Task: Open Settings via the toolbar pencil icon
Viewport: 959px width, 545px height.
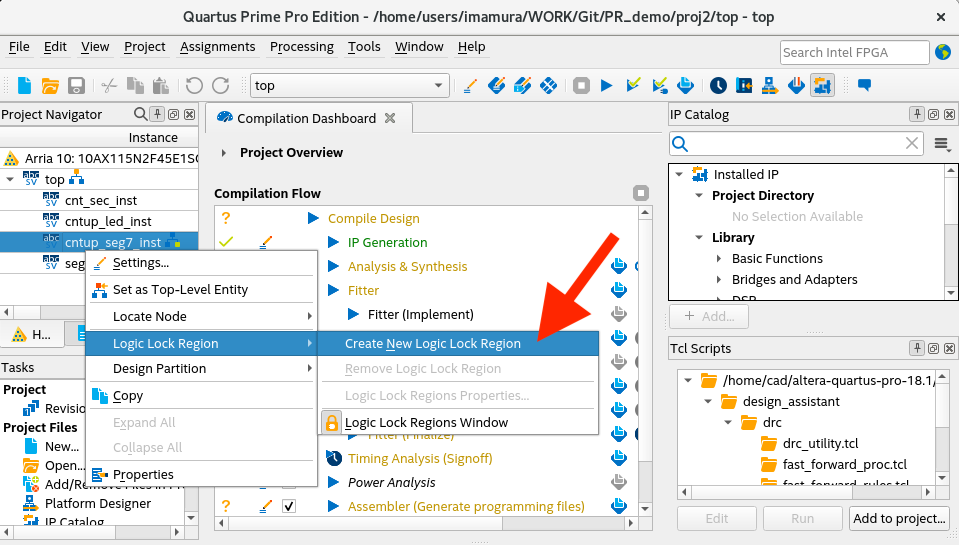Action: click(x=470, y=86)
